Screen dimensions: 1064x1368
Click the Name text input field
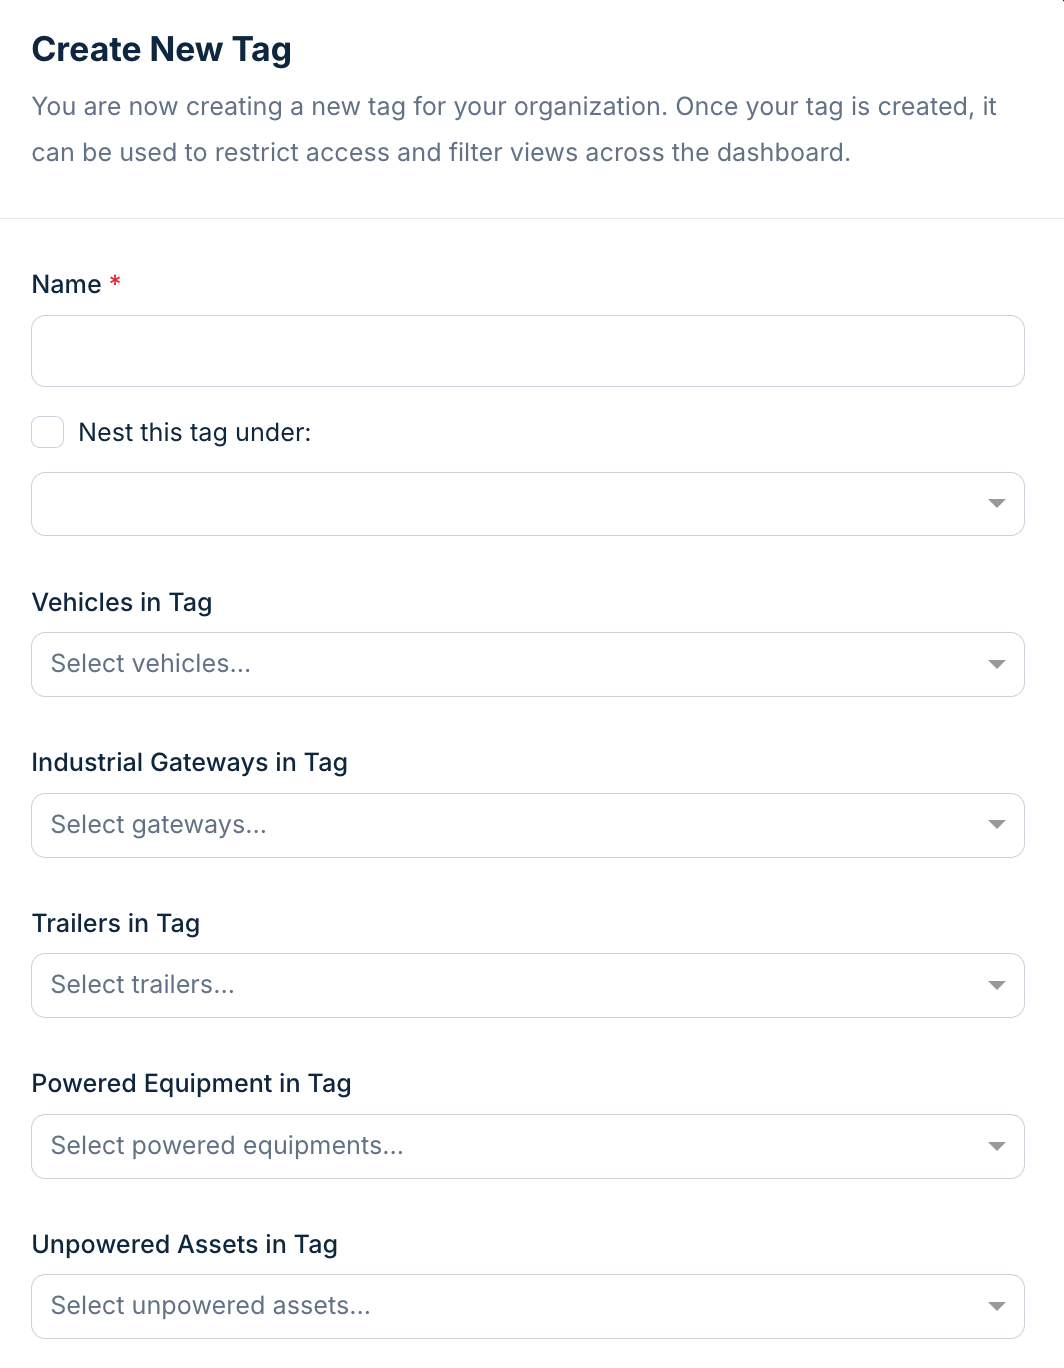[528, 351]
